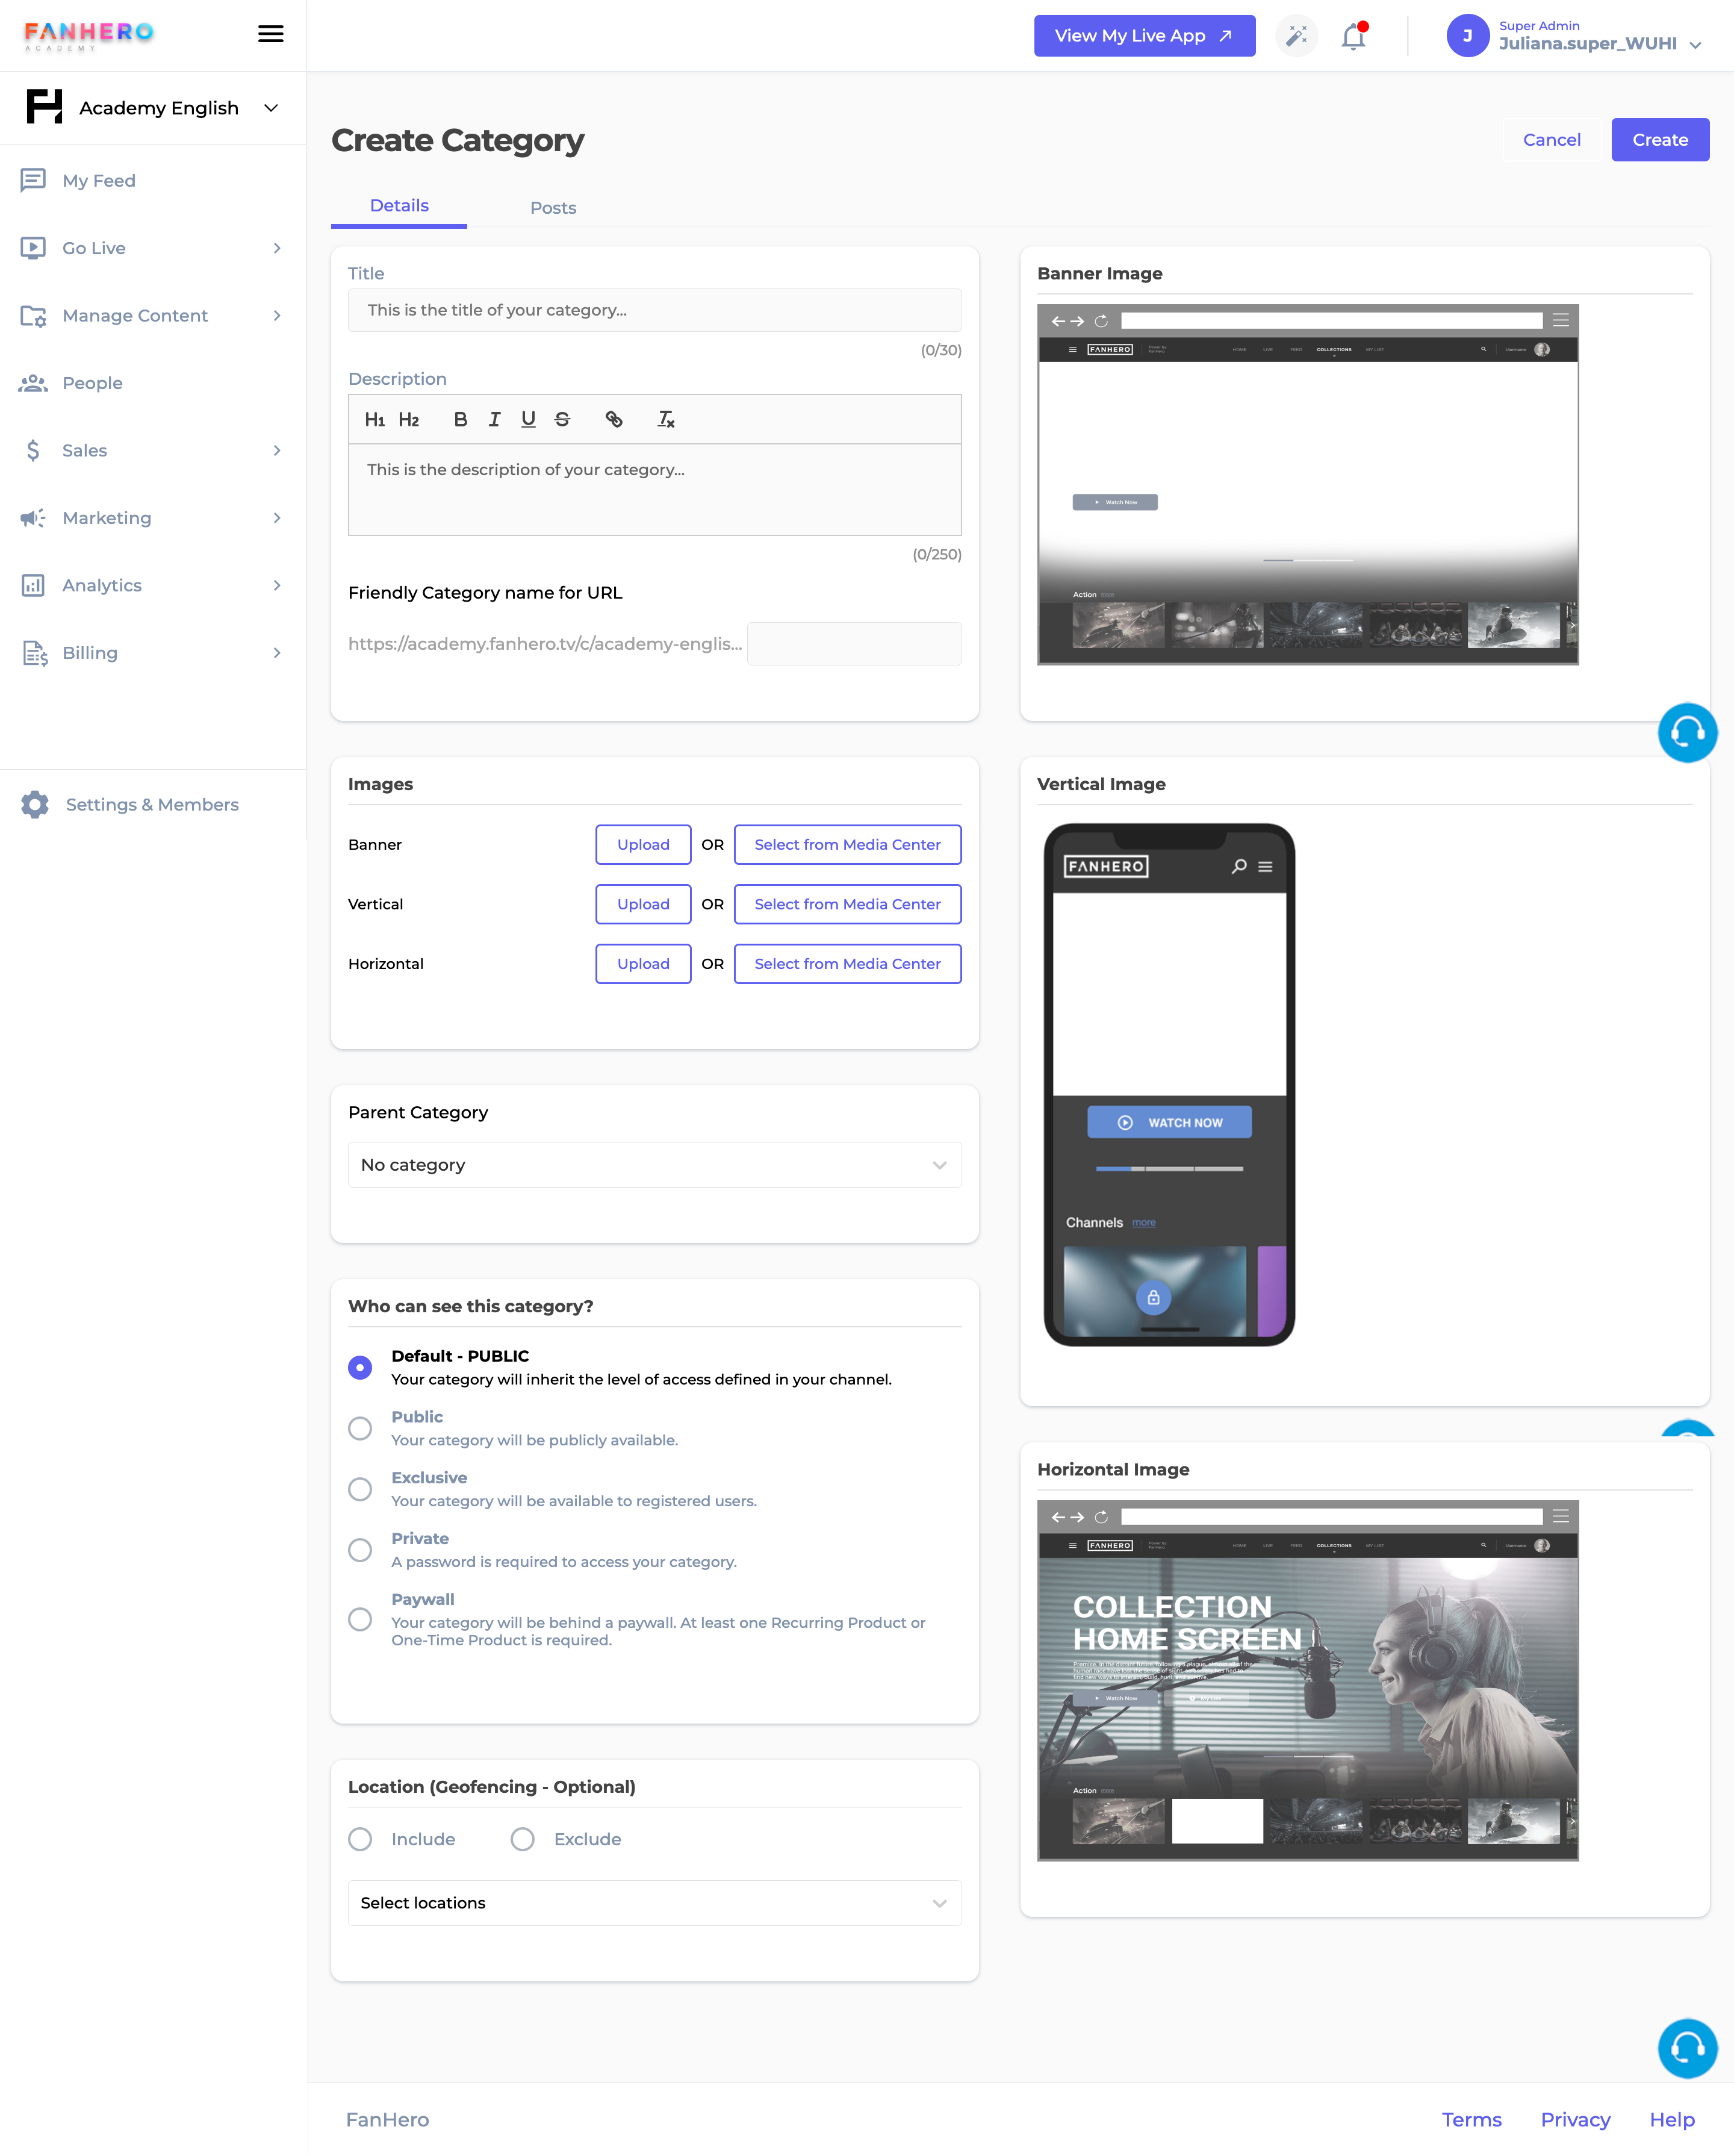Image resolution: width=1734 pixels, height=2156 pixels.
Task: Click the Marketing megaphone icon
Action: [x=33, y=518]
